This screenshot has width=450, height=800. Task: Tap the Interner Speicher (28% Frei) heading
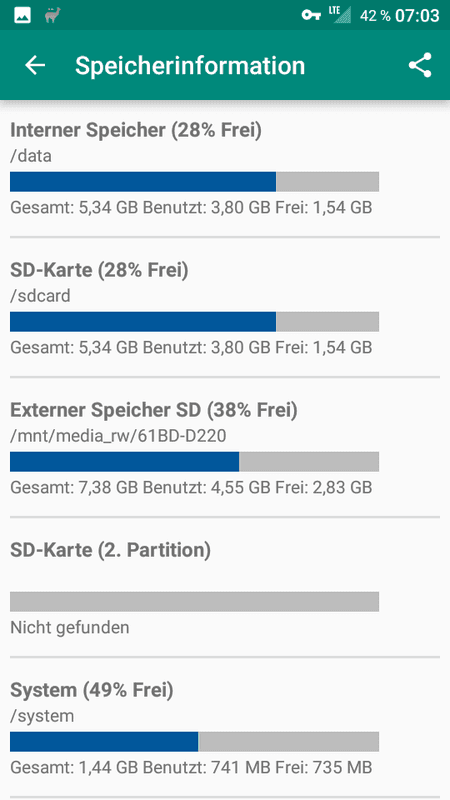click(x=136, y=131)
